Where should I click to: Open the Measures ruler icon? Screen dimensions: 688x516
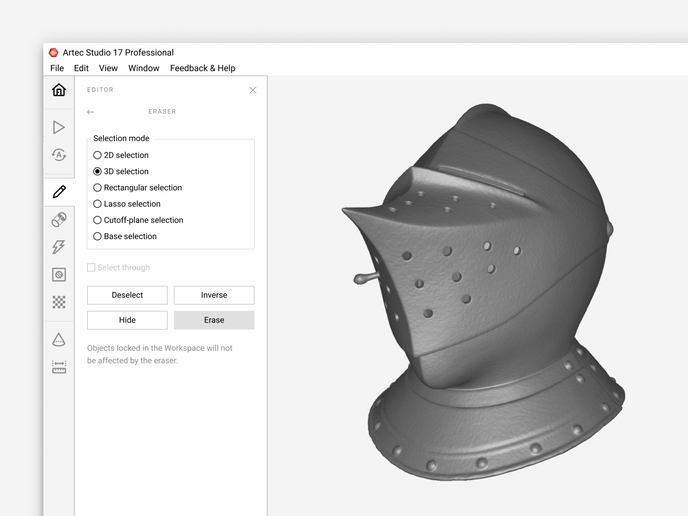pos(59,367)
